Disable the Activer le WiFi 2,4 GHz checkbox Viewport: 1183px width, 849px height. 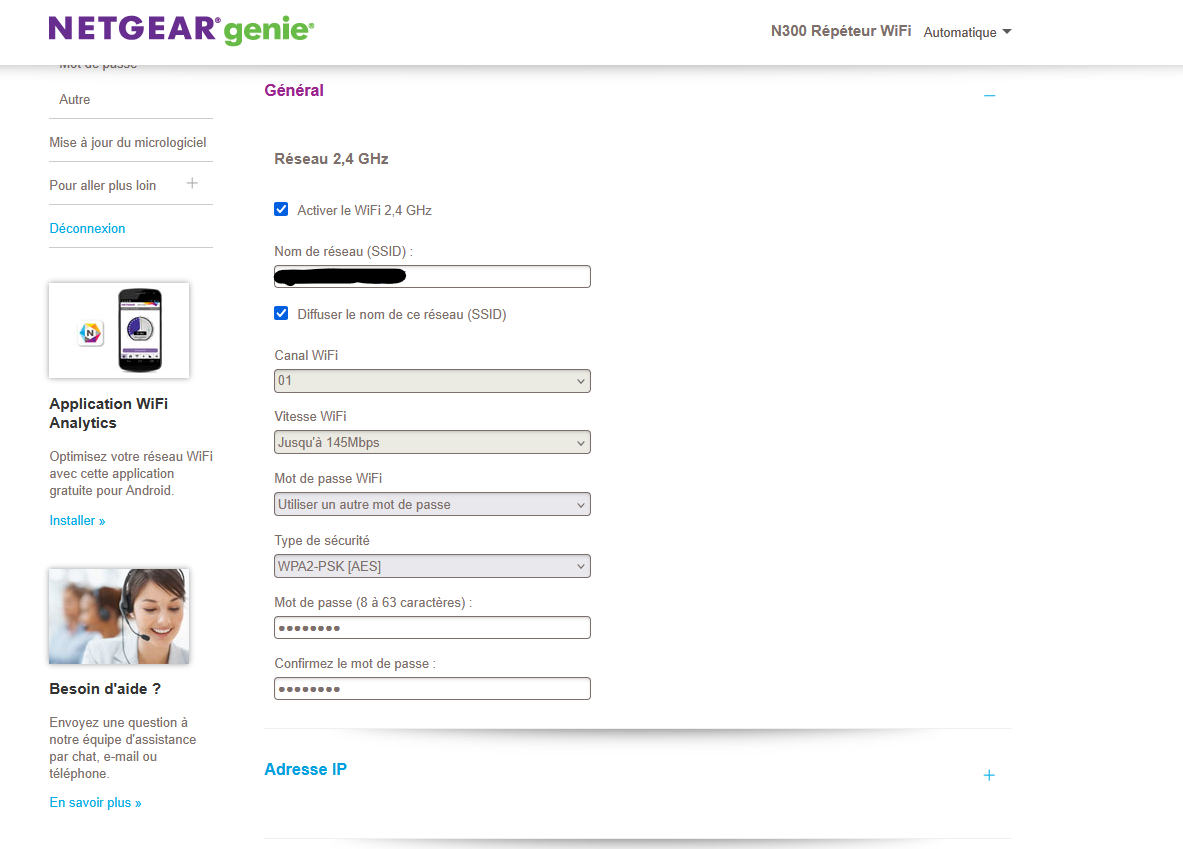pyautogui.click(x=281, y=210)
